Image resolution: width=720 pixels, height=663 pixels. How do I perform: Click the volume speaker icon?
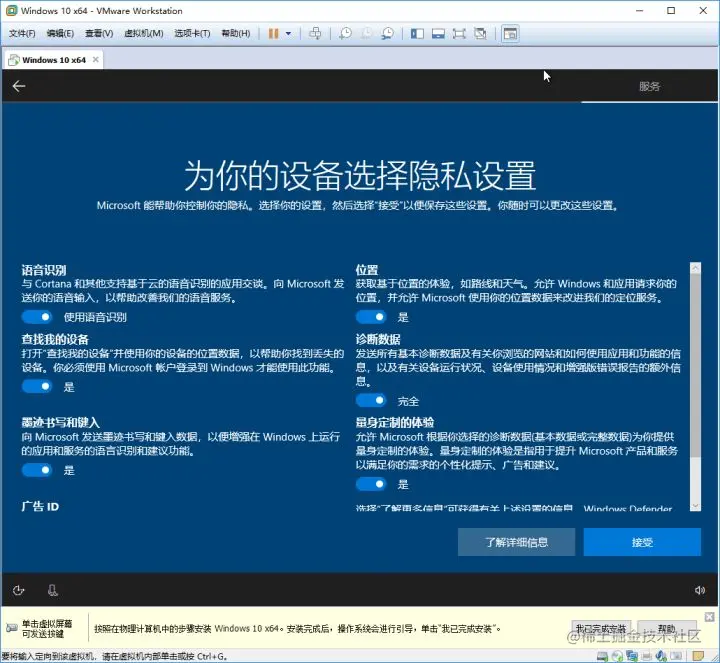700,590
